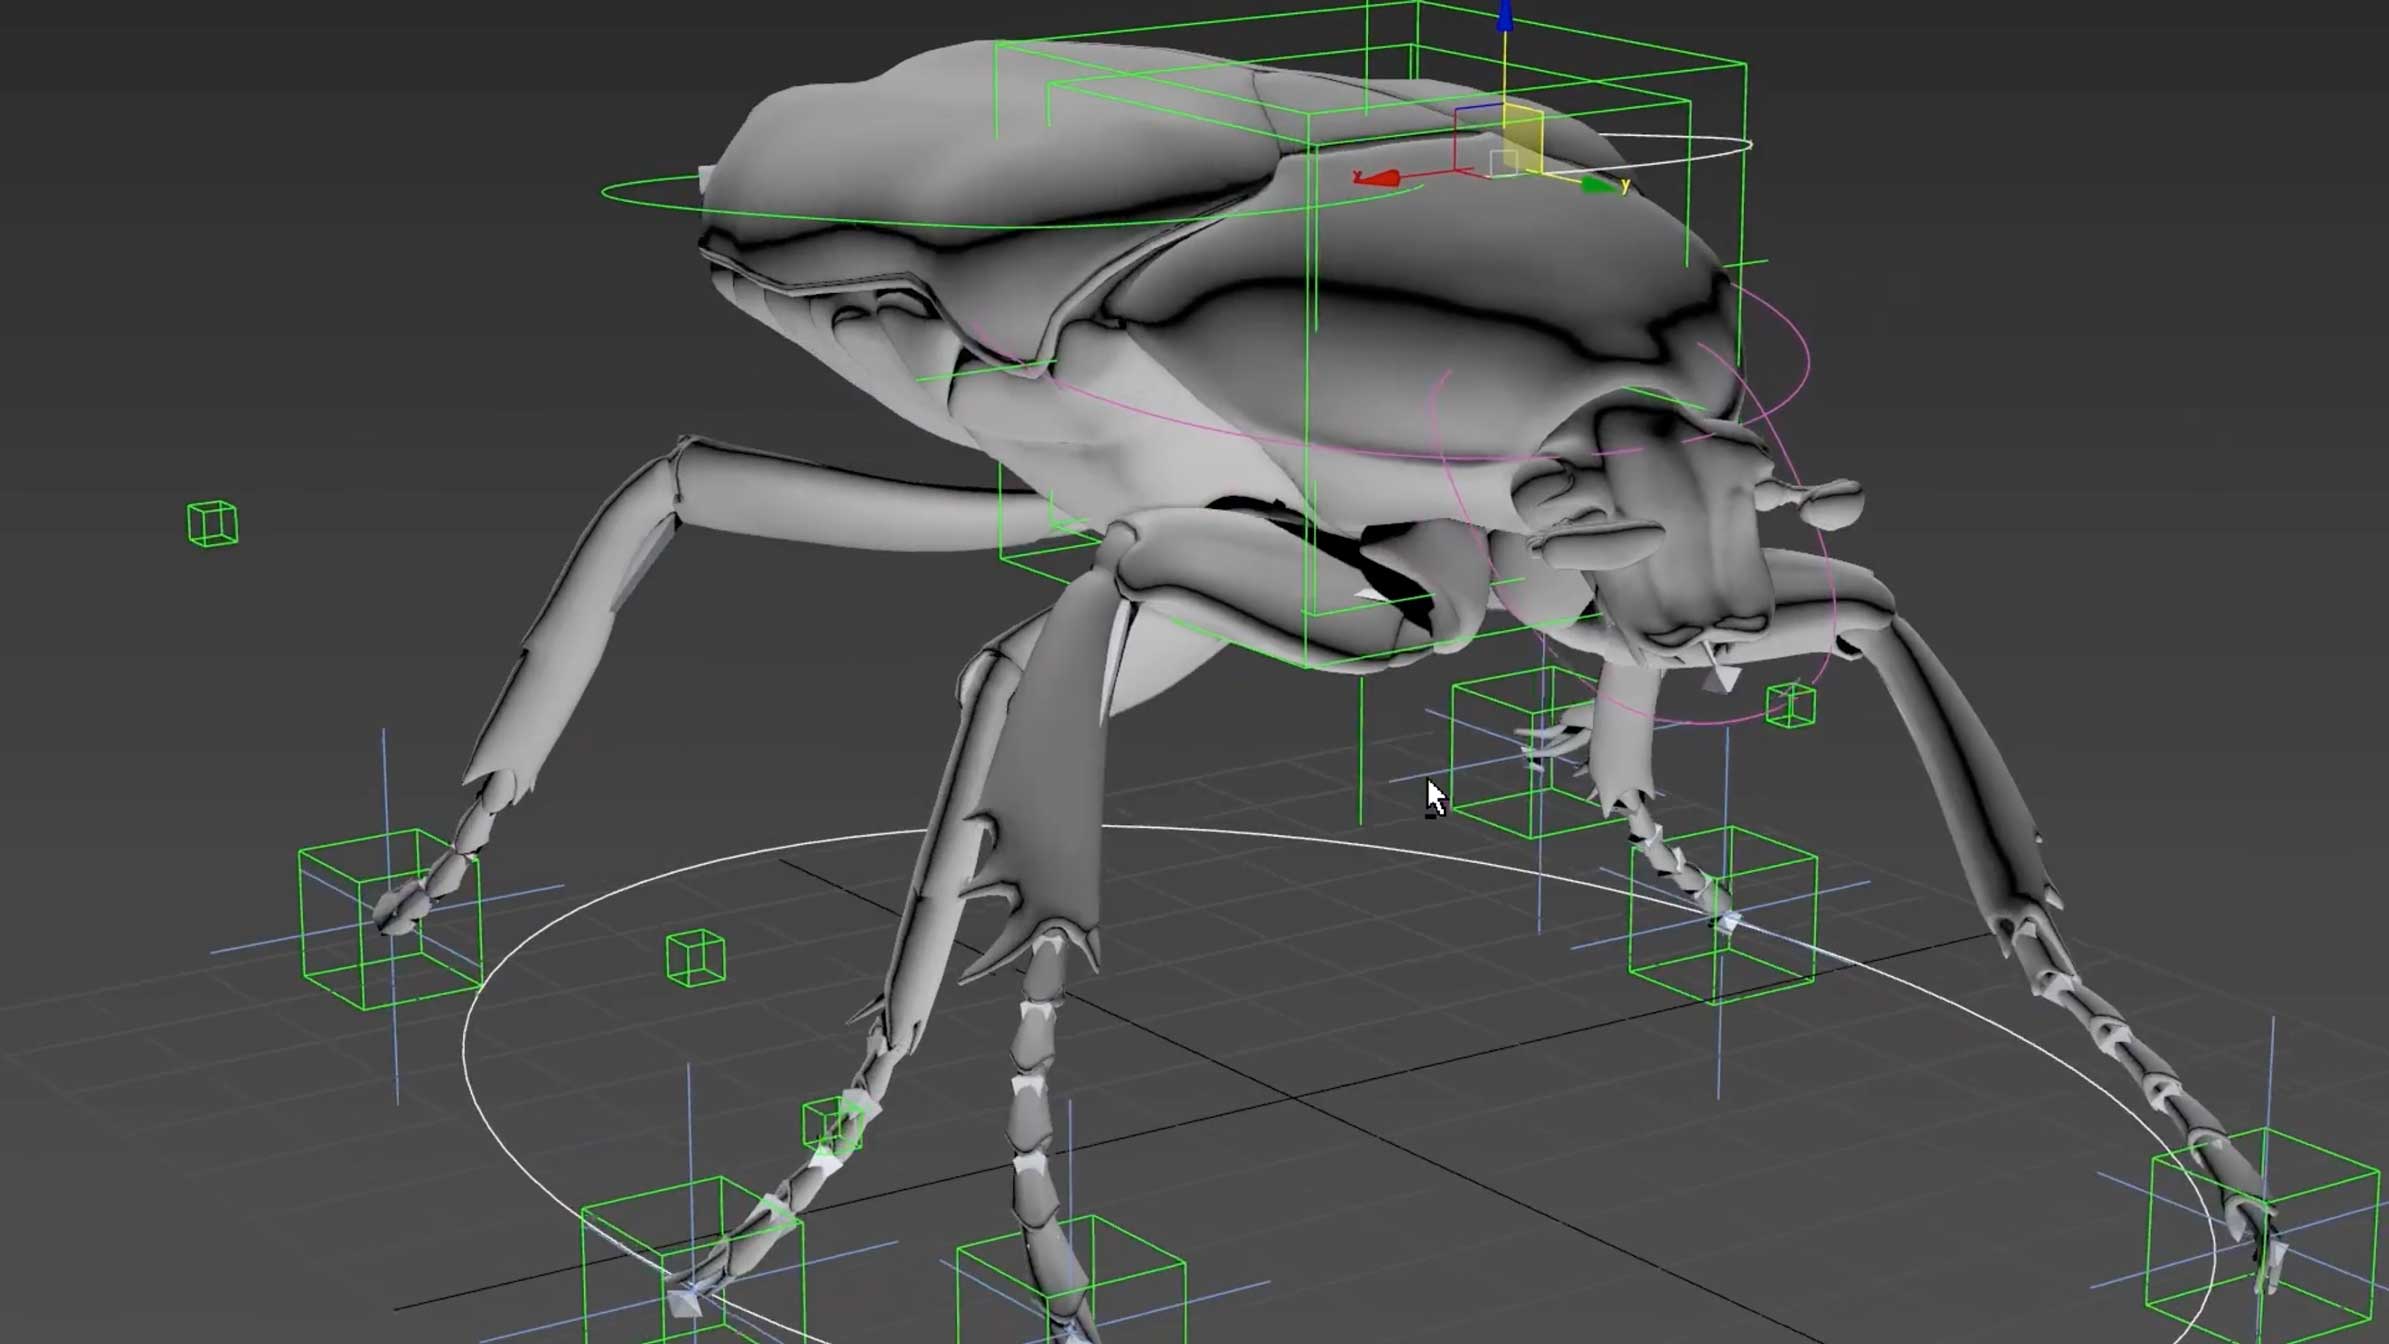Select the small green cube control at far left
The height and width of the screenshot is (1344, 2389).
coord(212,524)
